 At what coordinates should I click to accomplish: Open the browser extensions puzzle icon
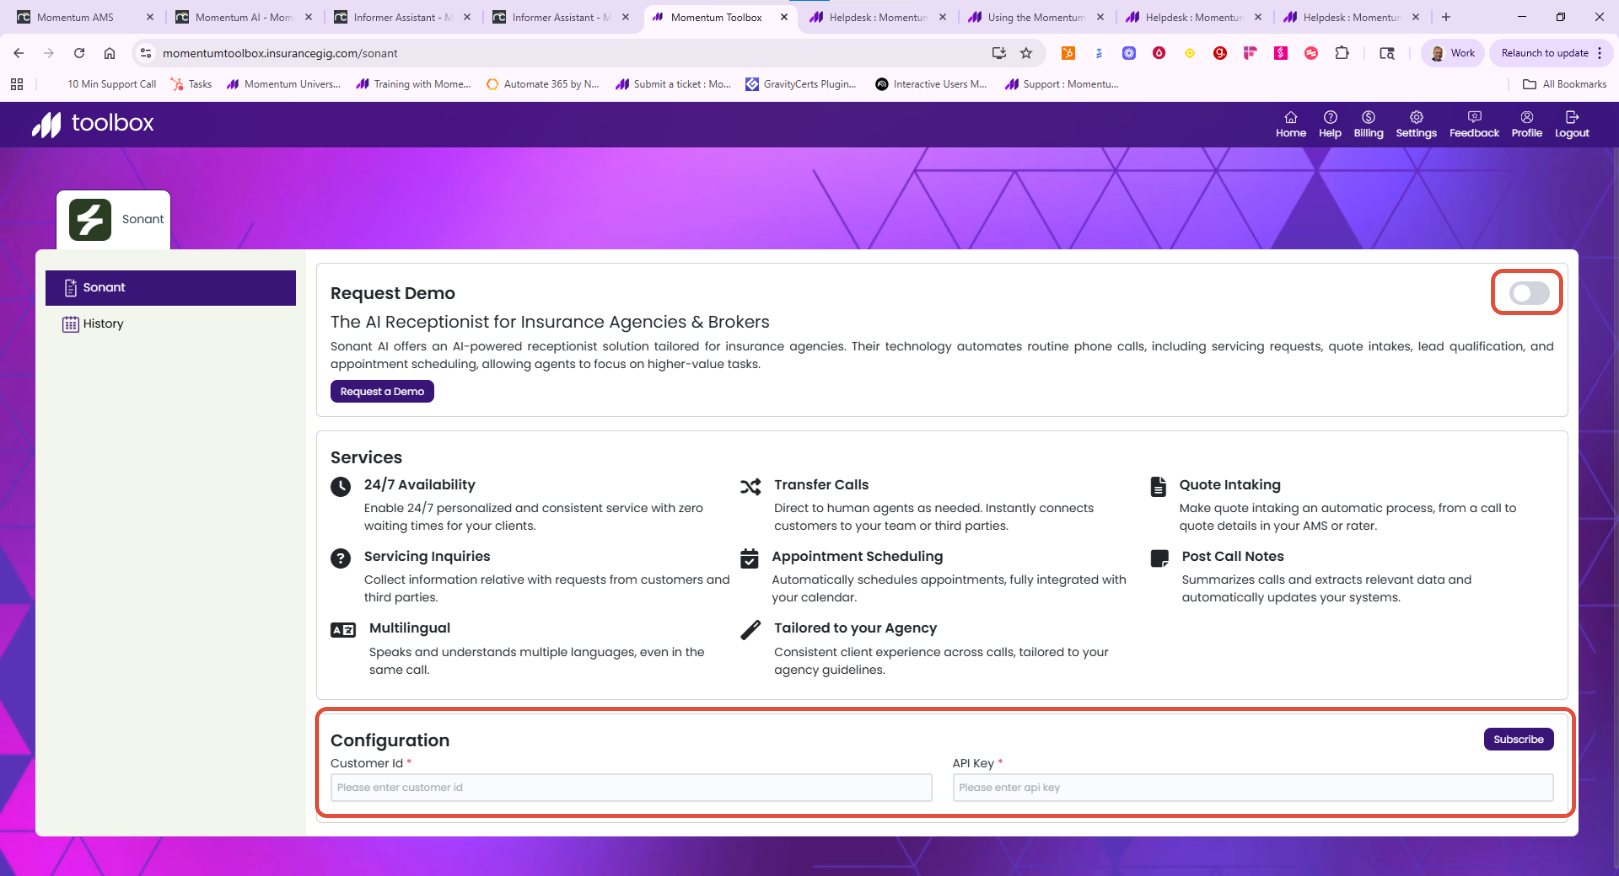point(1342,53)
